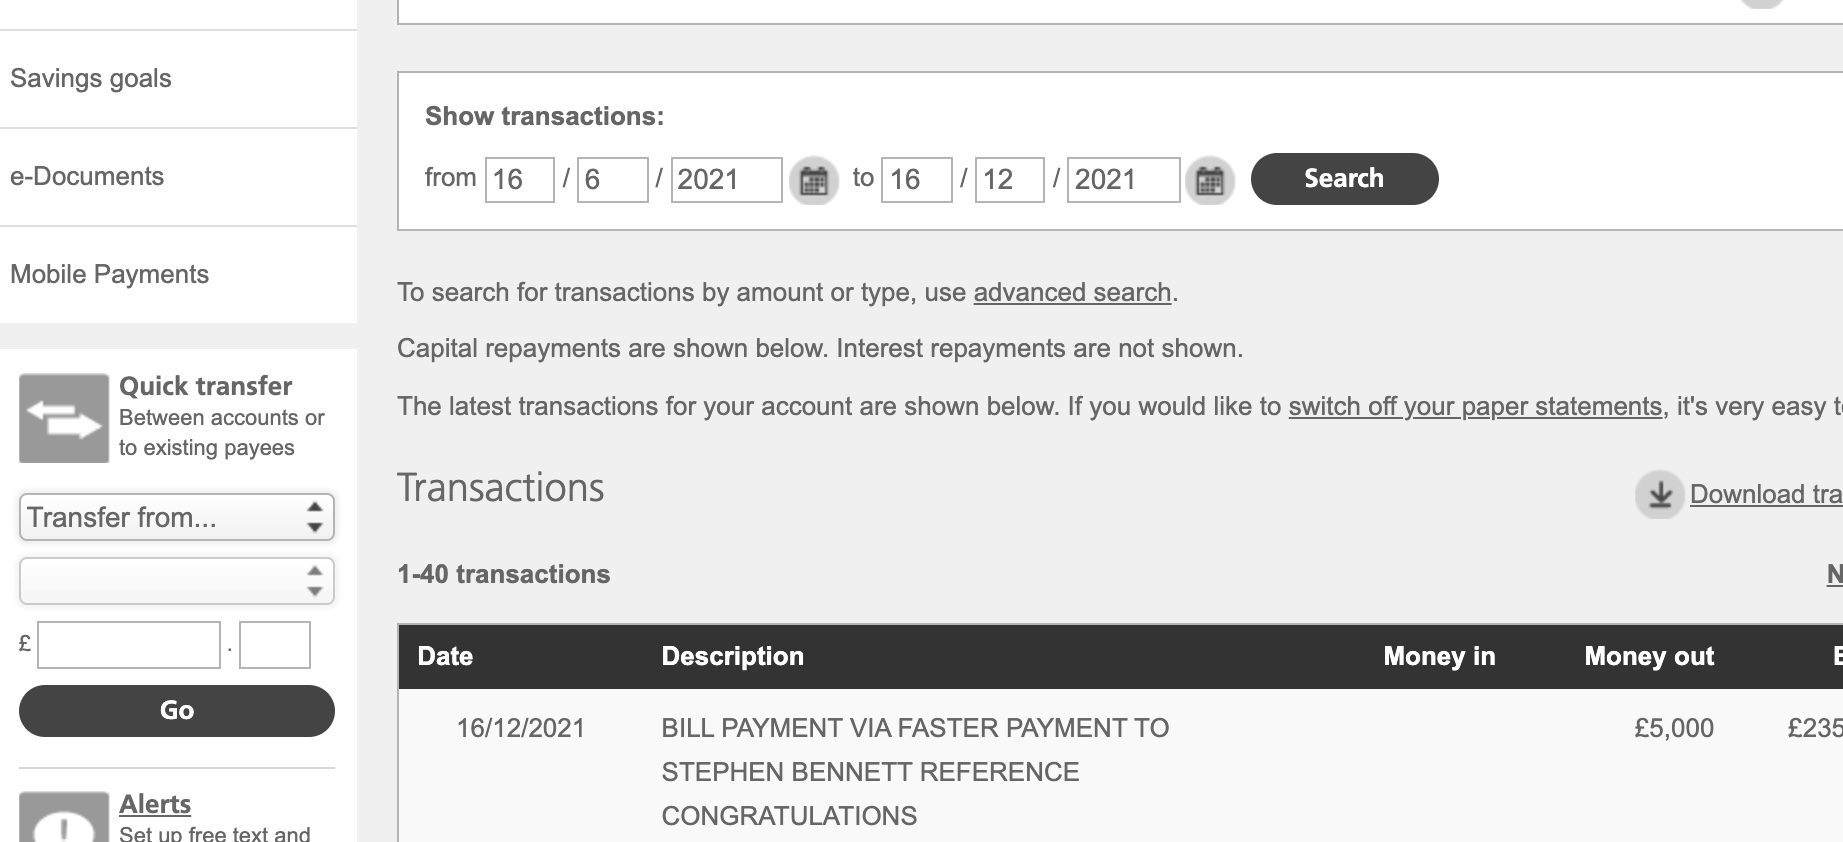The height and width of the screenshot is (842, 1843).
Task: Click the Alerts exclamation icon
Action: [64, 820]
